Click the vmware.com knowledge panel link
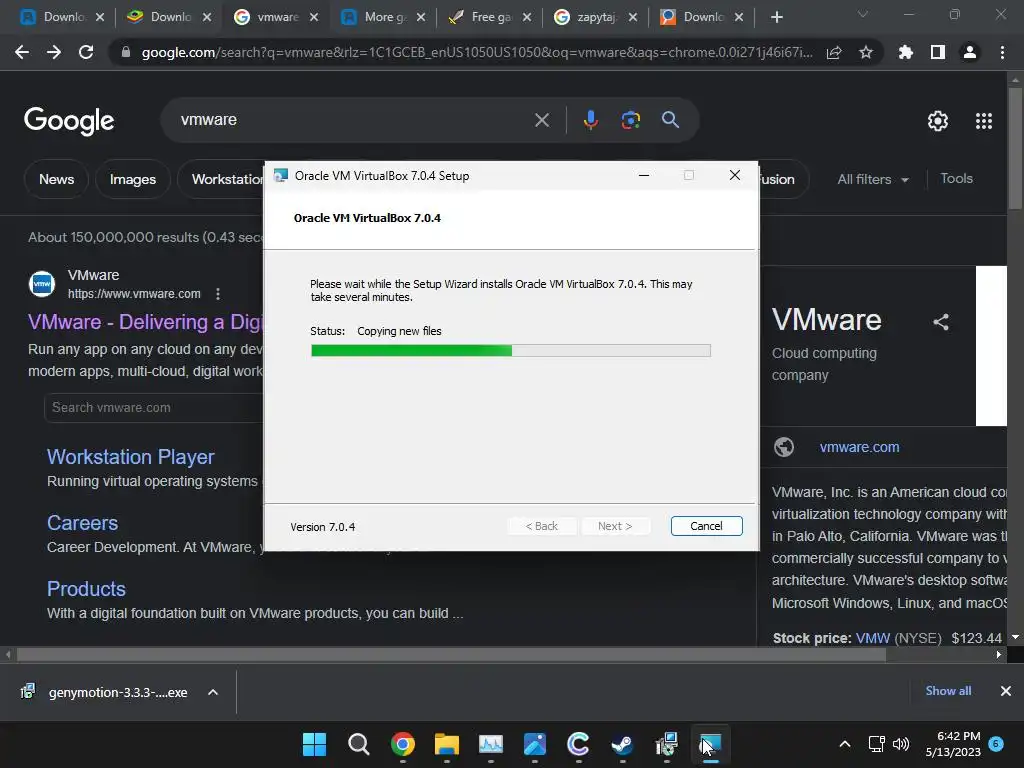The height and width of the screenshot is (768, 1024). click(859, 447)
